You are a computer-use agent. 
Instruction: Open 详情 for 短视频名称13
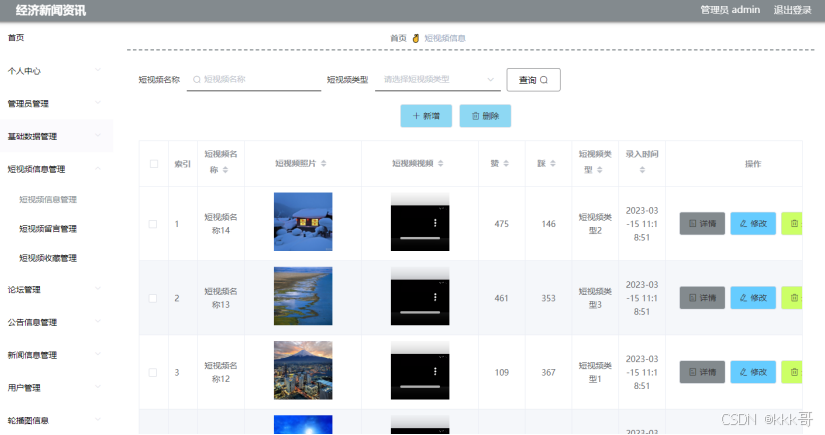click(702, 298)
